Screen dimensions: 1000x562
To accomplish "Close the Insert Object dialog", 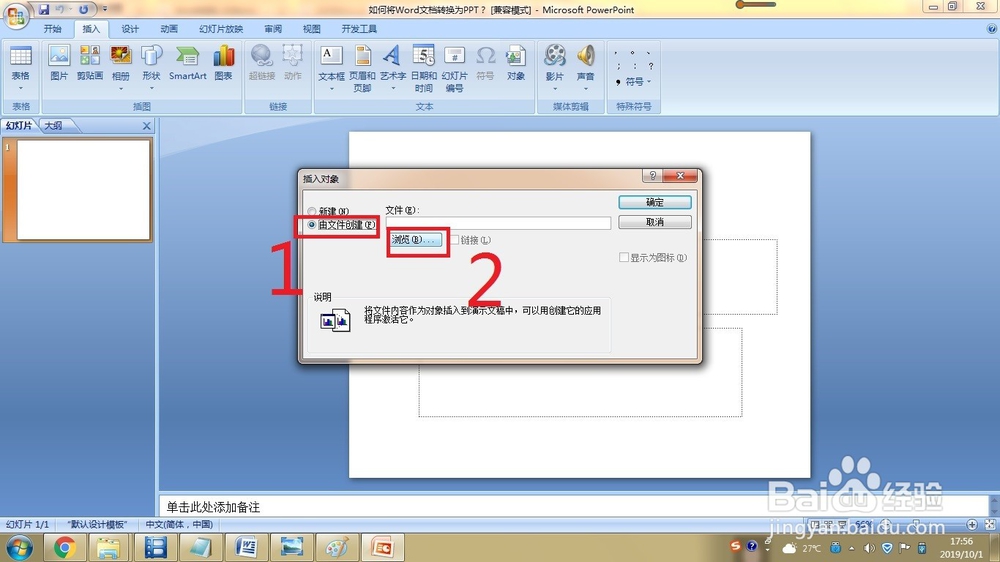I will pyautogui.click(x=680, y=176).
